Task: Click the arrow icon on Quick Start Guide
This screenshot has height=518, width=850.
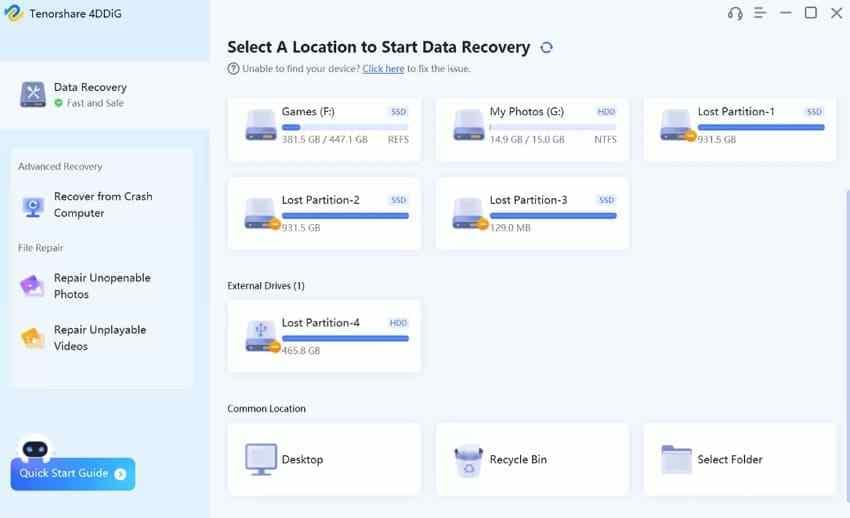Action: coord(120,474)
